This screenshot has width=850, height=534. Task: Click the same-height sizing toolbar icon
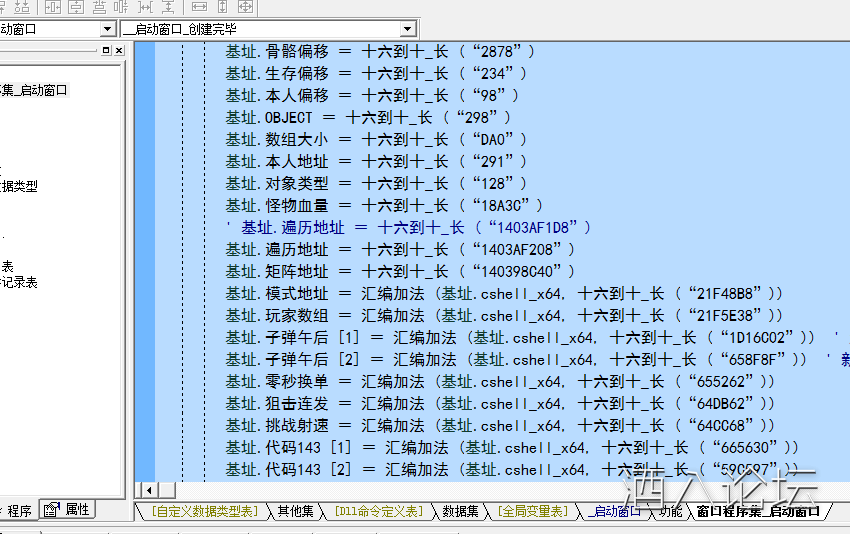222,7
